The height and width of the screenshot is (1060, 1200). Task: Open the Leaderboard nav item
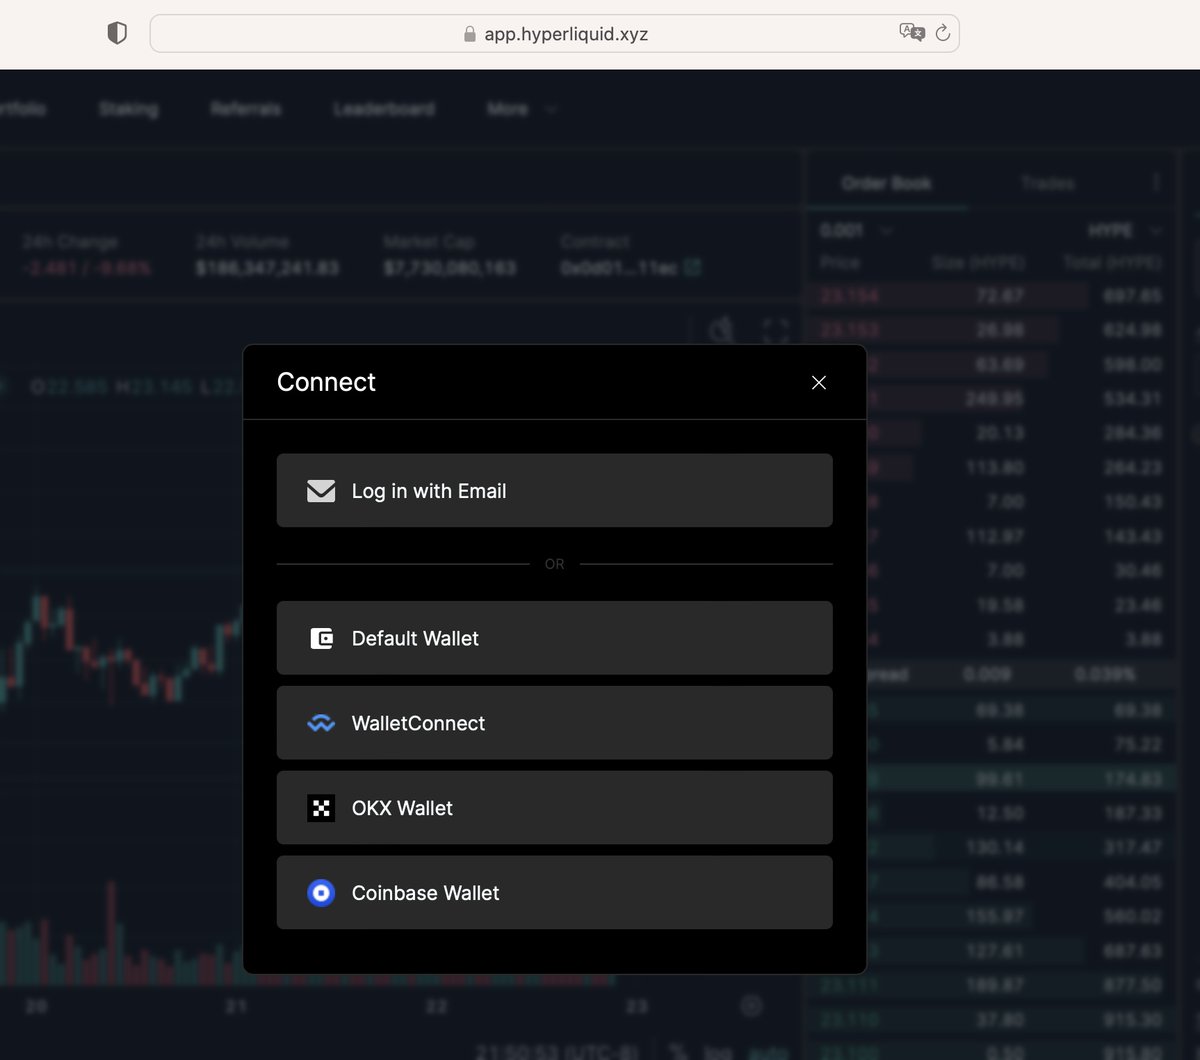(x=384, y=109)
